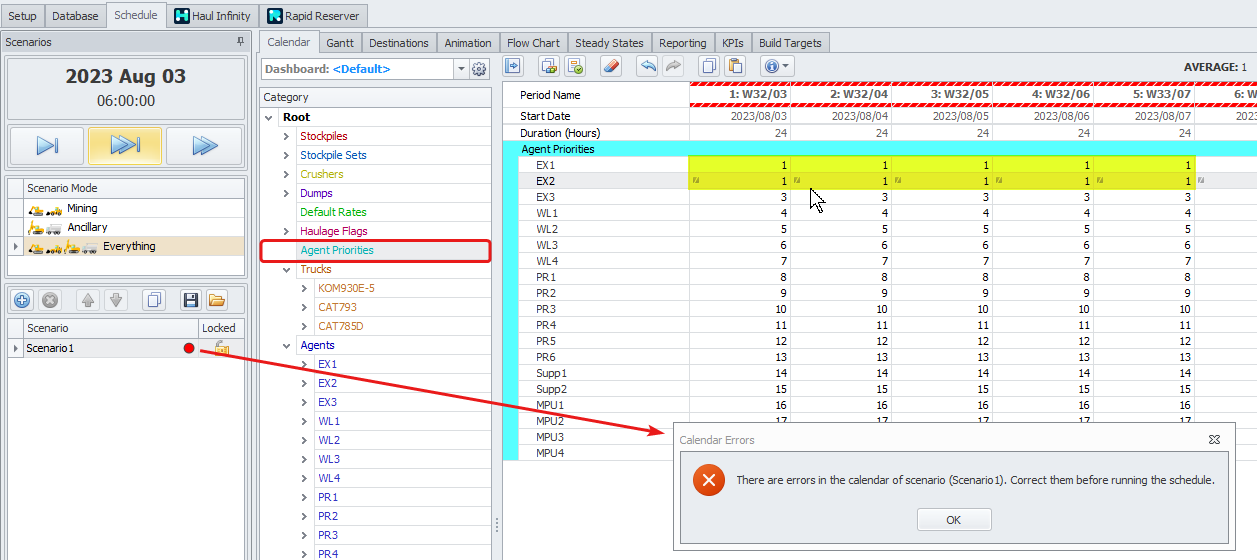
Task: Save scenarios using the floppy disk icon
Action: [x=189, y=300]
